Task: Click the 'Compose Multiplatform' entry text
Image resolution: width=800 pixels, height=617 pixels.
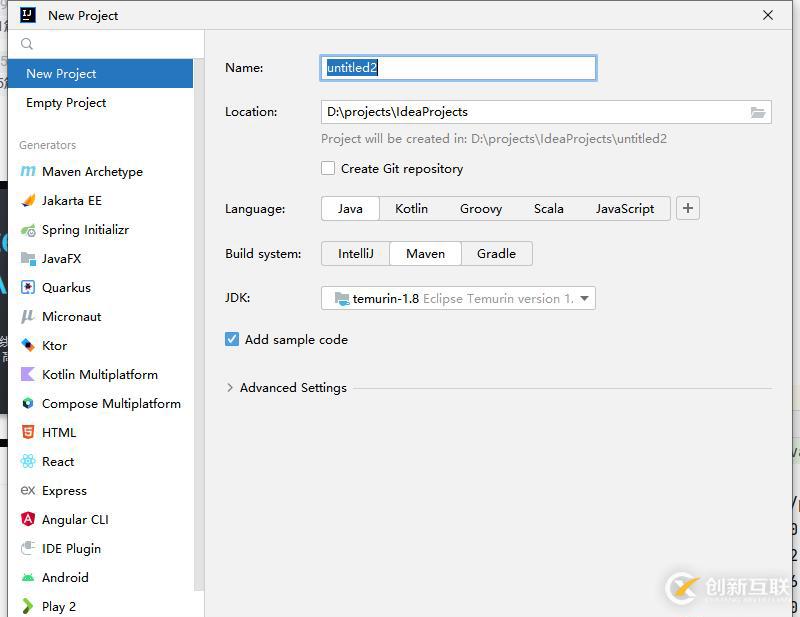Action: pyautogui.click(x=111, y=404)
